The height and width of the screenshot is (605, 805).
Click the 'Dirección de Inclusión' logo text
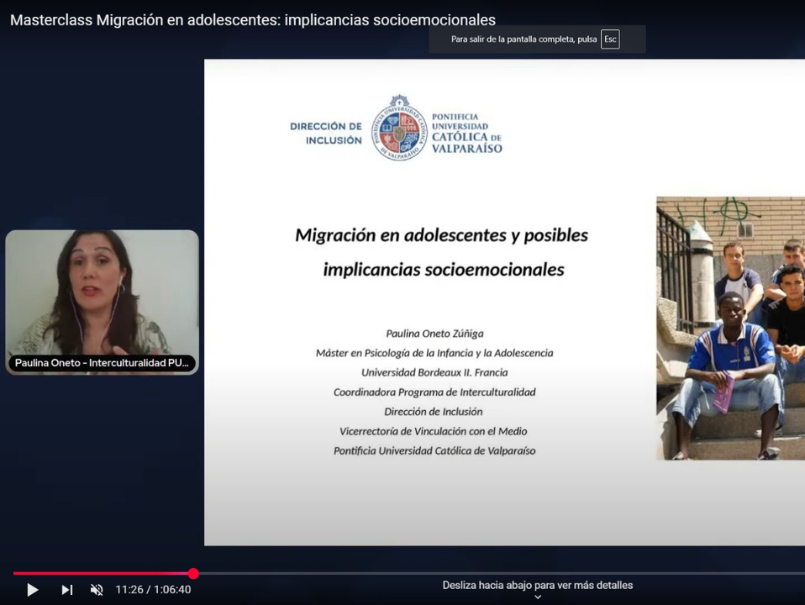point(326,133)
